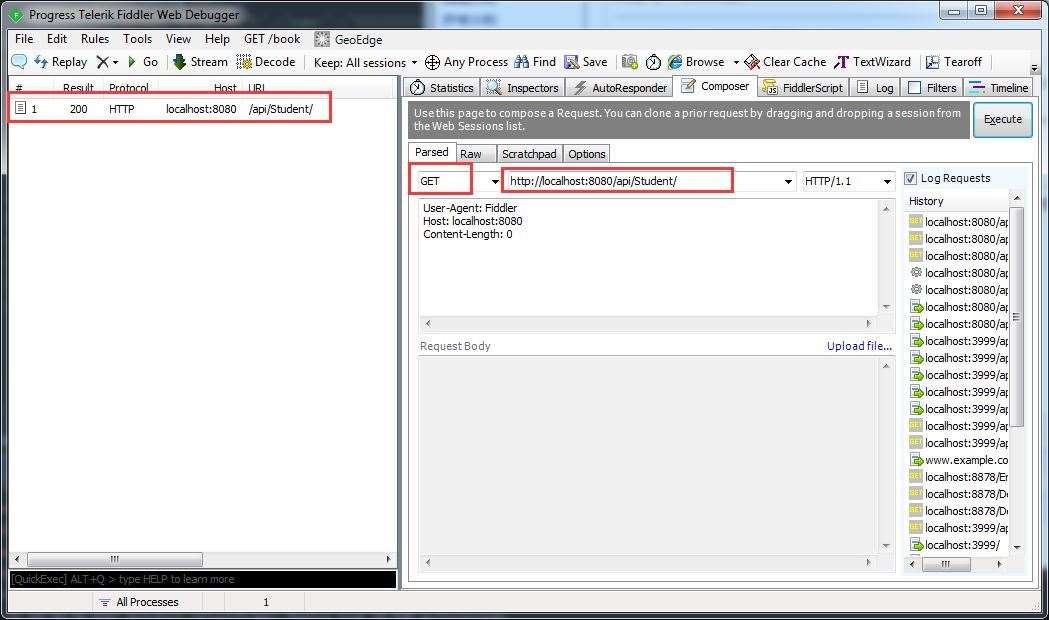The image size is (1049, 620).
Task: Toggle Decode mode
Action: tap(266, 62)
